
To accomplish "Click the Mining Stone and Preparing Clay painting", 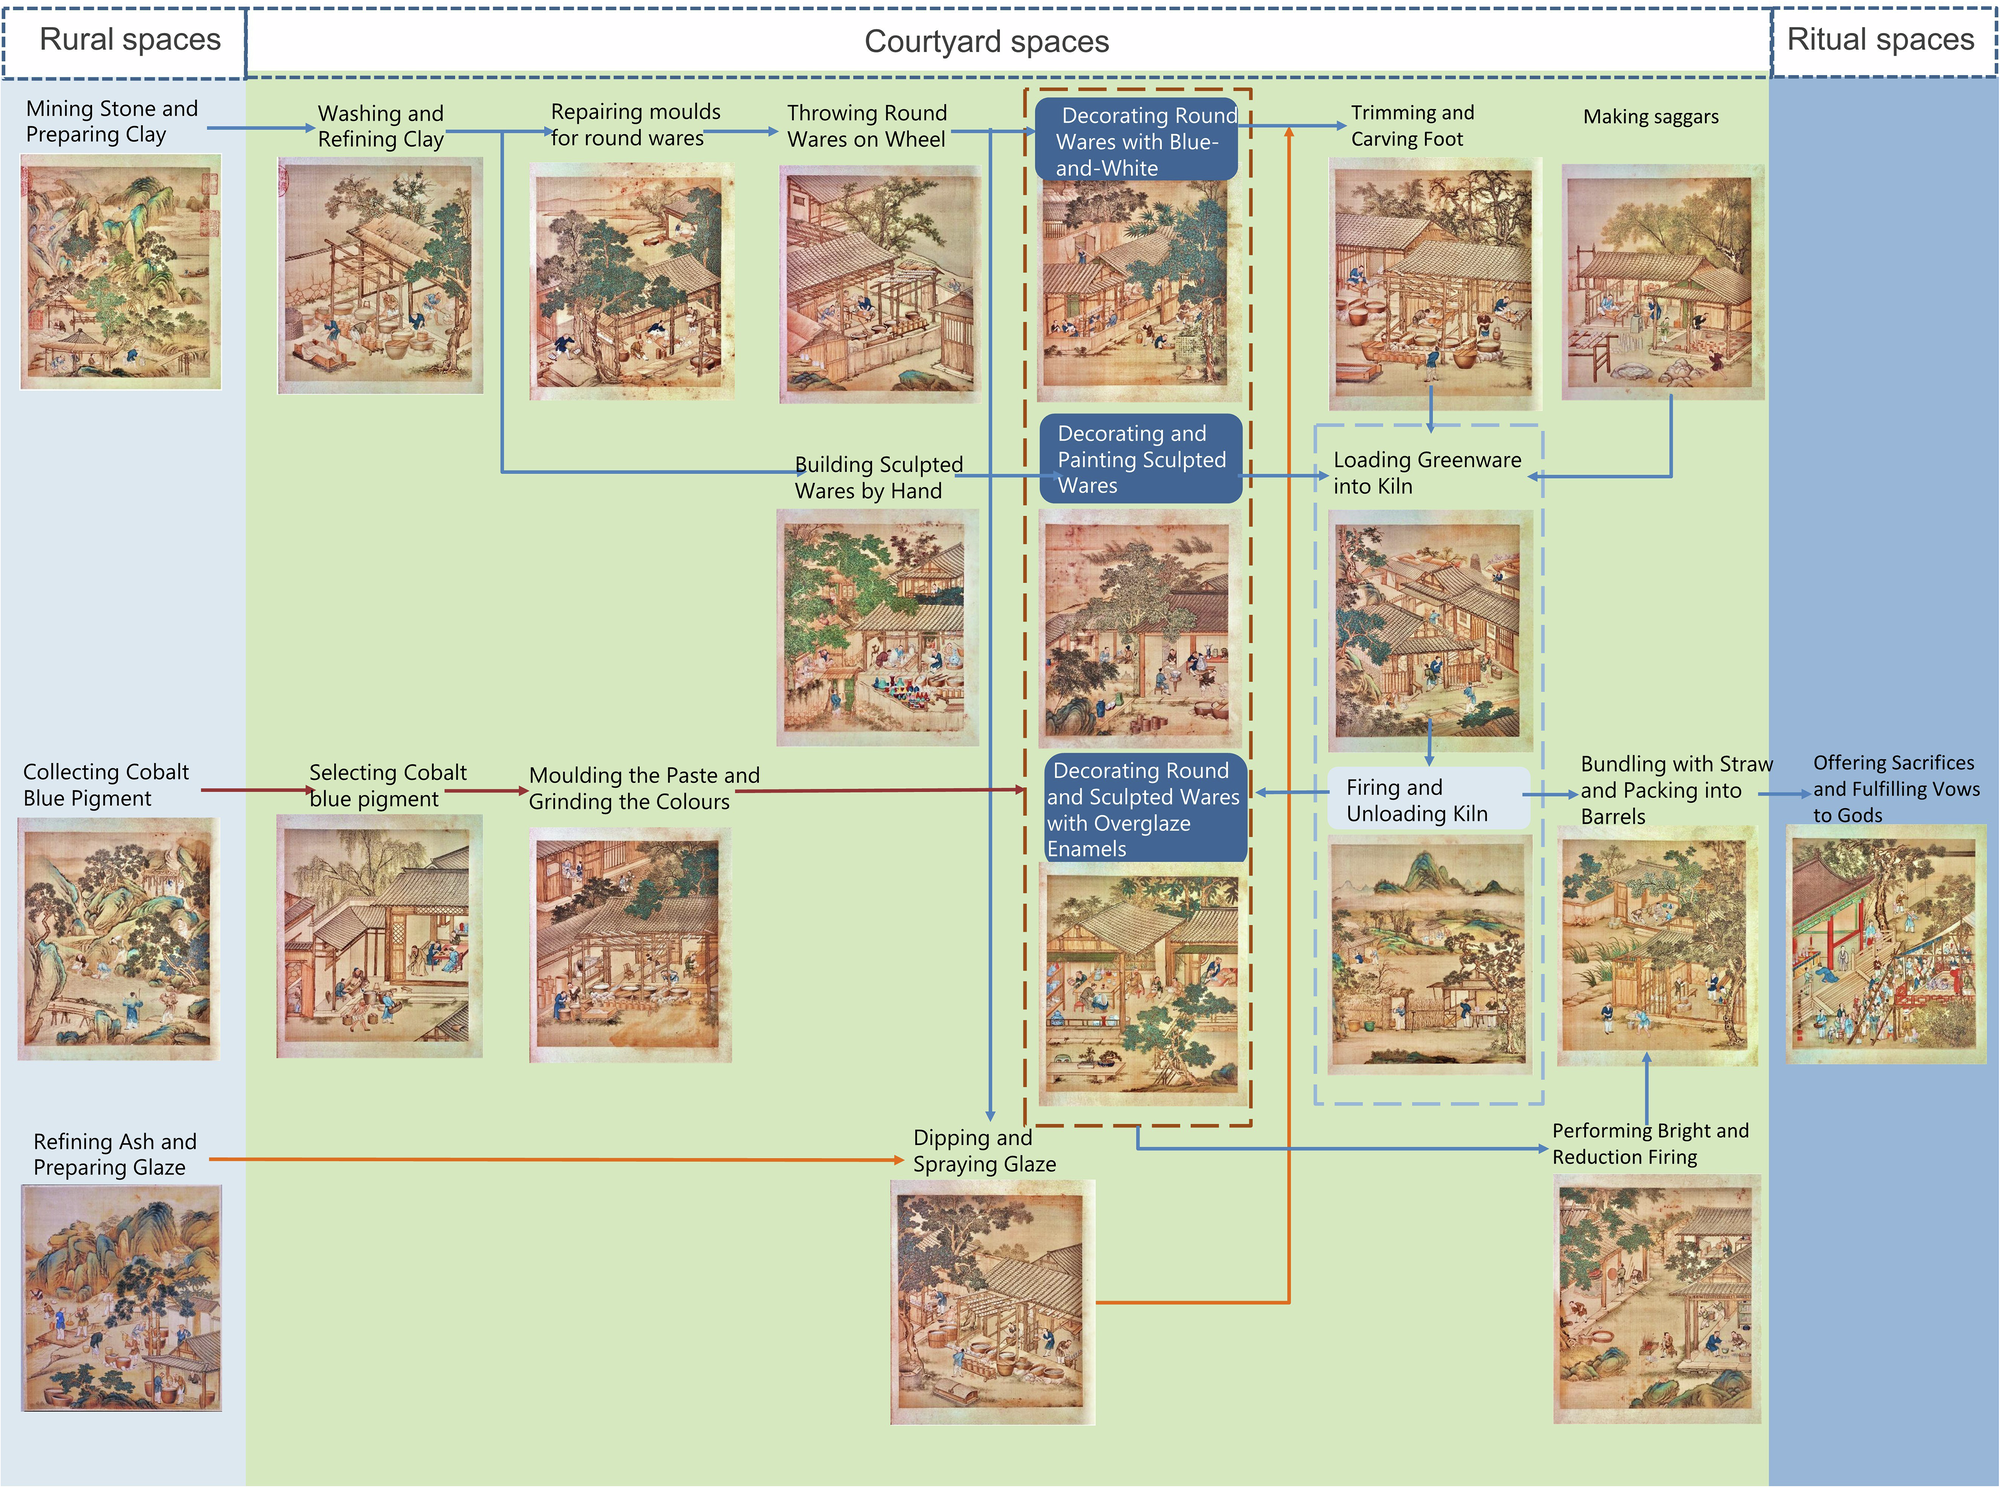I will pyautogui.click(x=121, y=271).
